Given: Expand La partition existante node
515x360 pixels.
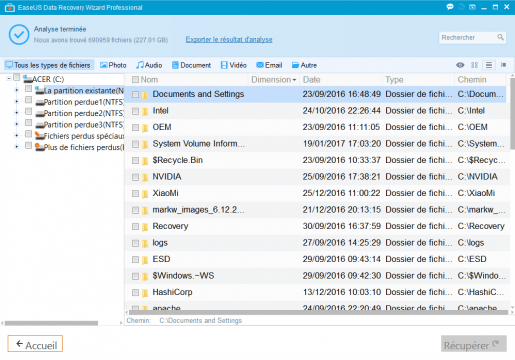Looking at the screenshot, I should point(16,90).
